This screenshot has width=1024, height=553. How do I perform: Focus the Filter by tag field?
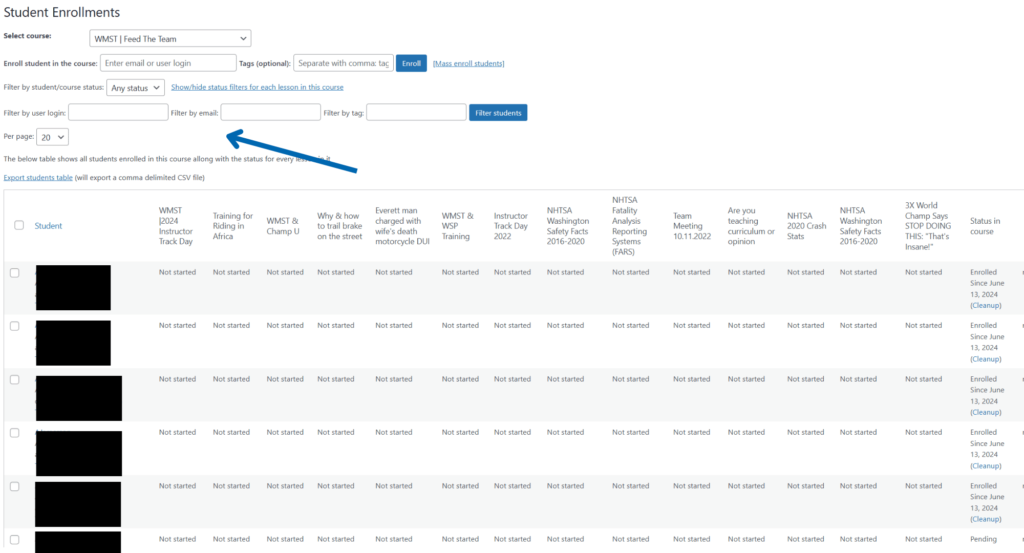(x=416, y=113)
